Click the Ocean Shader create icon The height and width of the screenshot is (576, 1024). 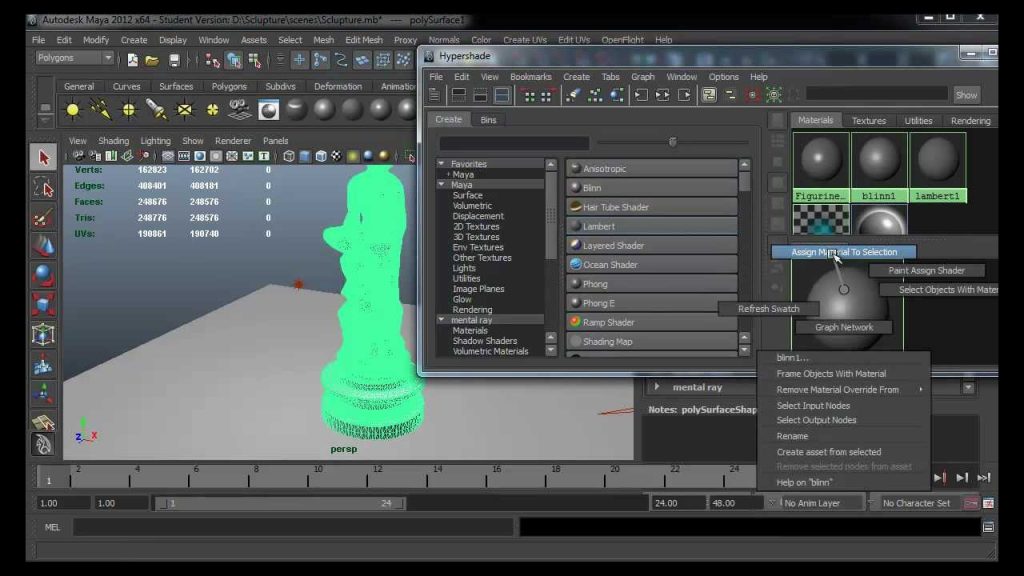575,264
